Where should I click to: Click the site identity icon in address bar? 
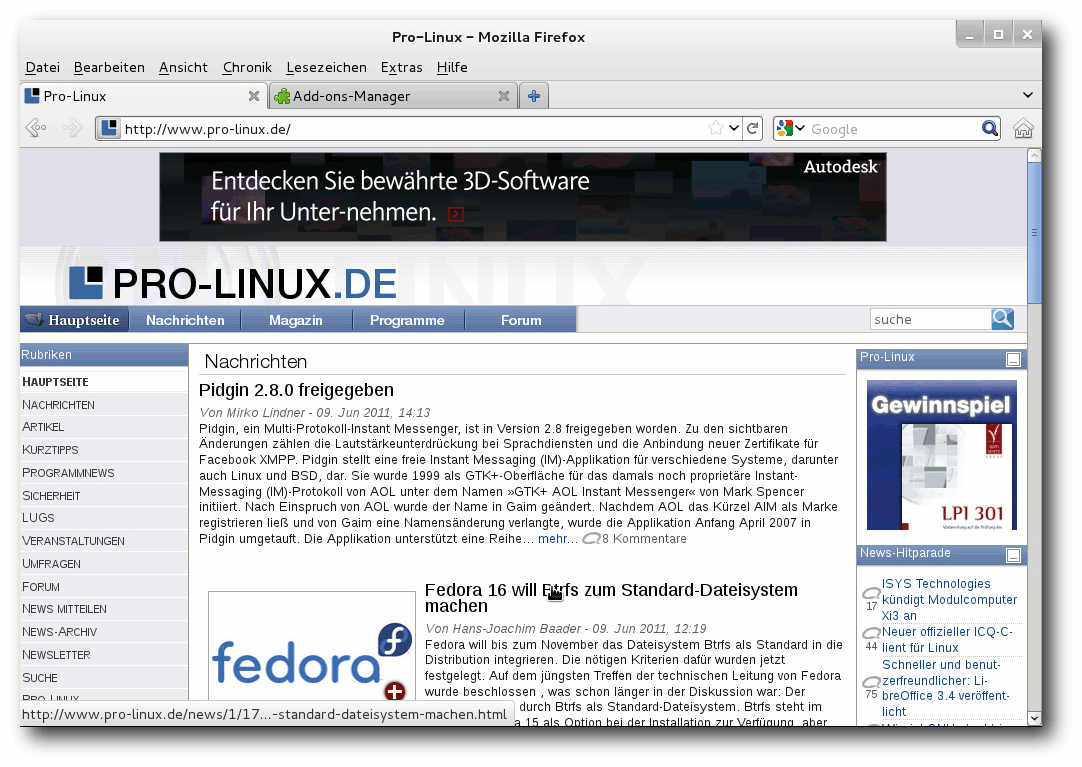pos(108,128)
